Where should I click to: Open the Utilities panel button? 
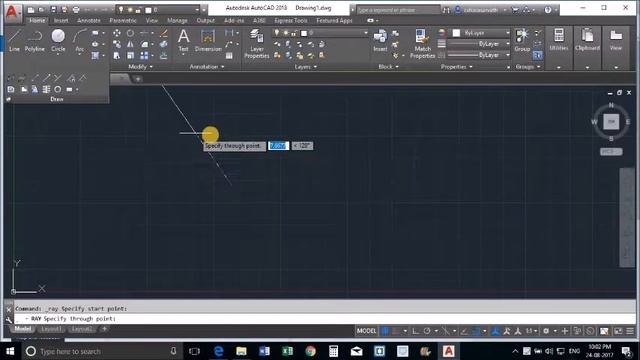tap(559, 40)
